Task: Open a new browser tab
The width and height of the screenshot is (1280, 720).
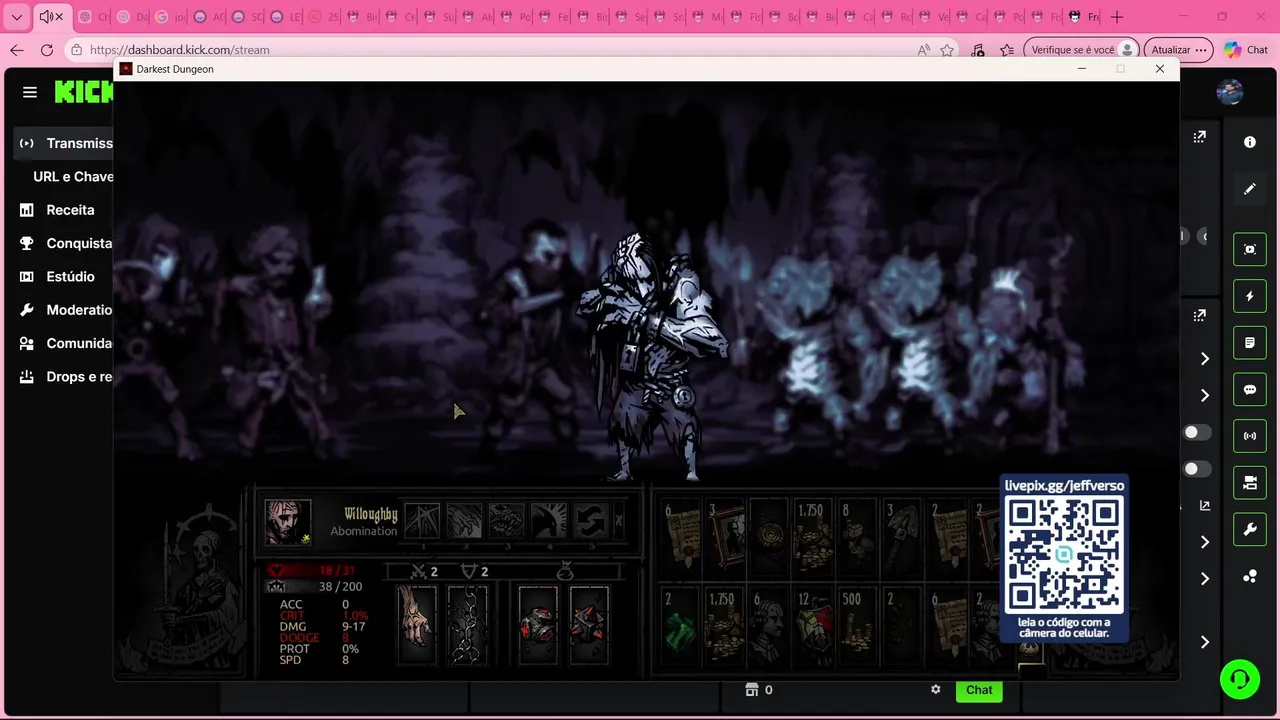Action: [x=1117, y=17]
